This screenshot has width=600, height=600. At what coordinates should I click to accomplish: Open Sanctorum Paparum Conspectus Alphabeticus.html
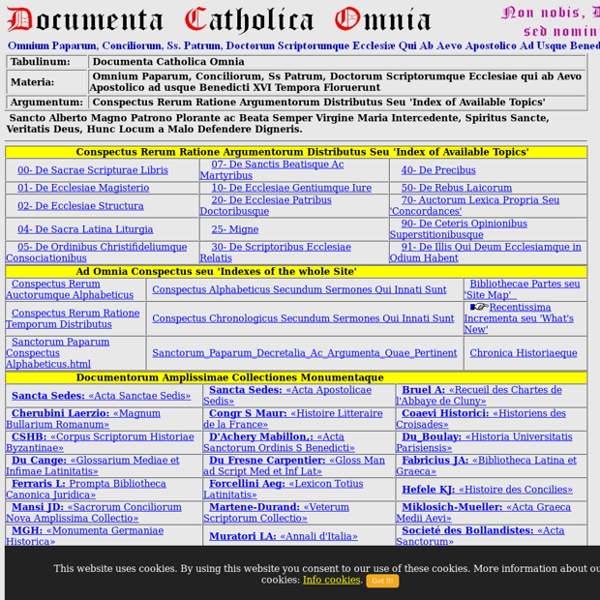coord(57,353)
